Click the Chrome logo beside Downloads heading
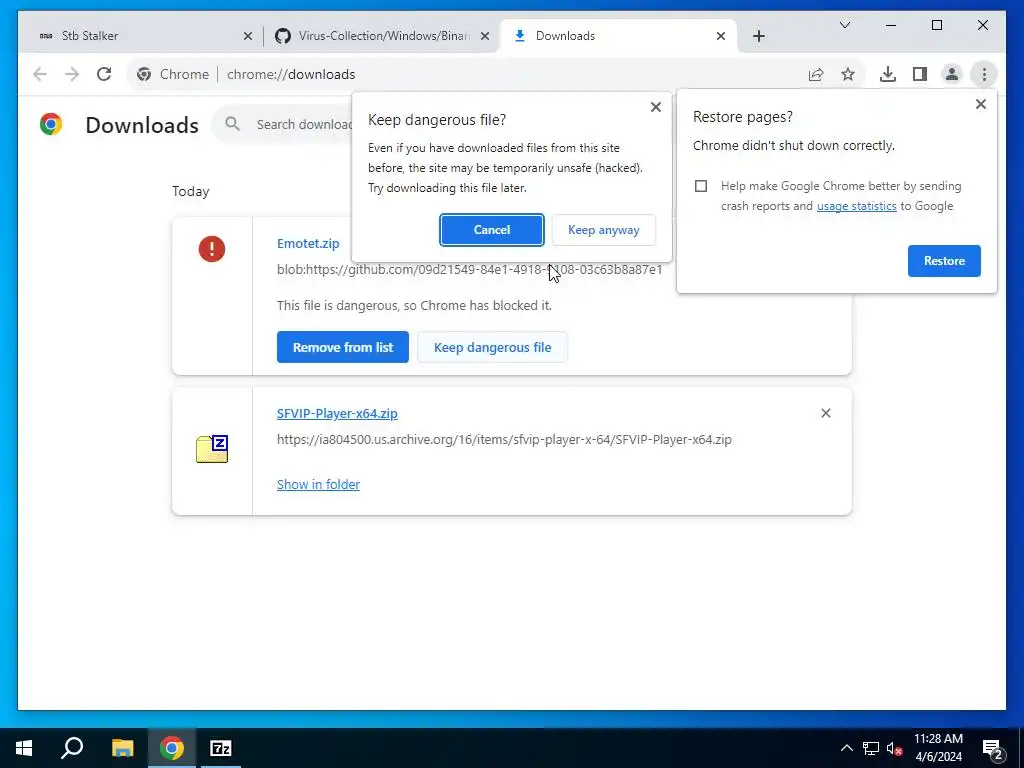 click(x=51, y=124)
